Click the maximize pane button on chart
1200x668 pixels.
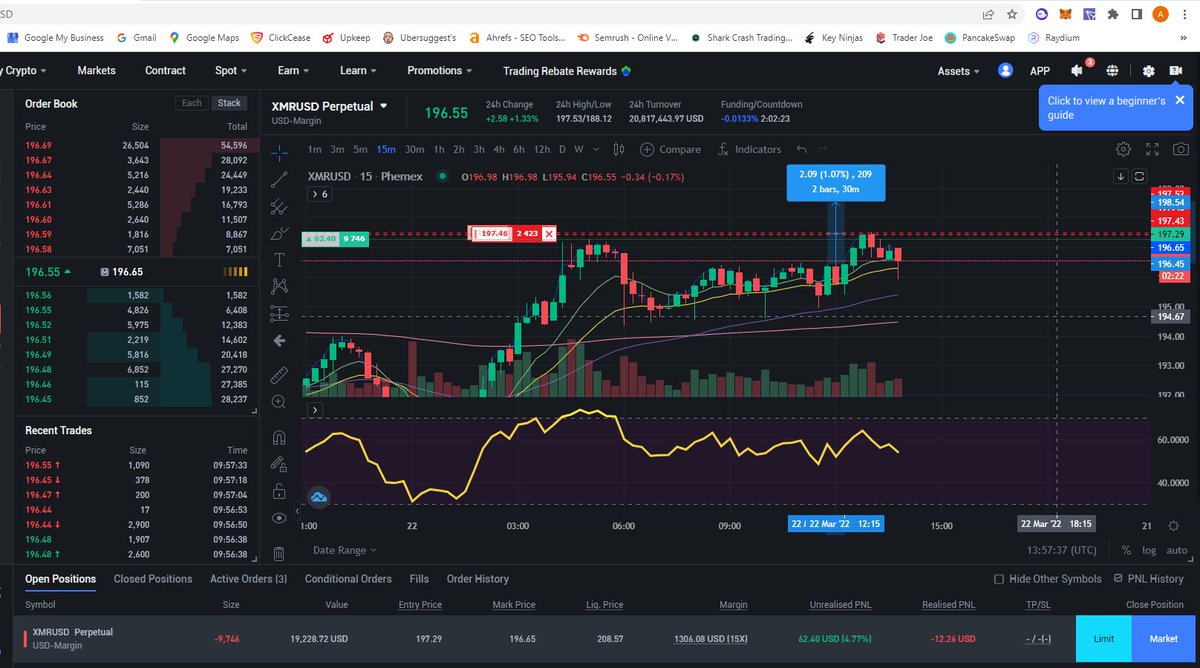tap(1138, 176)
